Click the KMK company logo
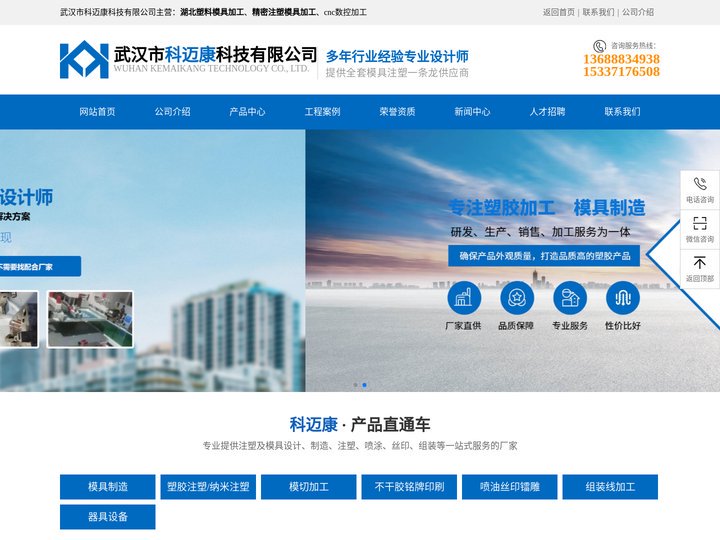 click(x=84, y=60)
